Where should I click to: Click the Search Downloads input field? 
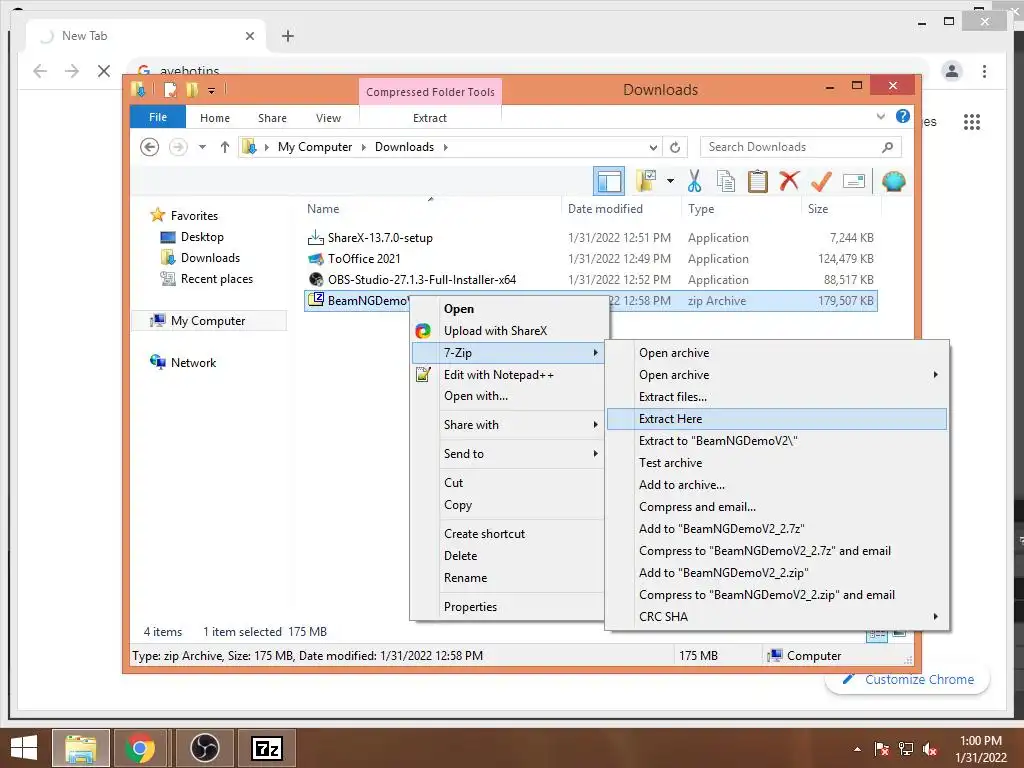tap(800, 147)
